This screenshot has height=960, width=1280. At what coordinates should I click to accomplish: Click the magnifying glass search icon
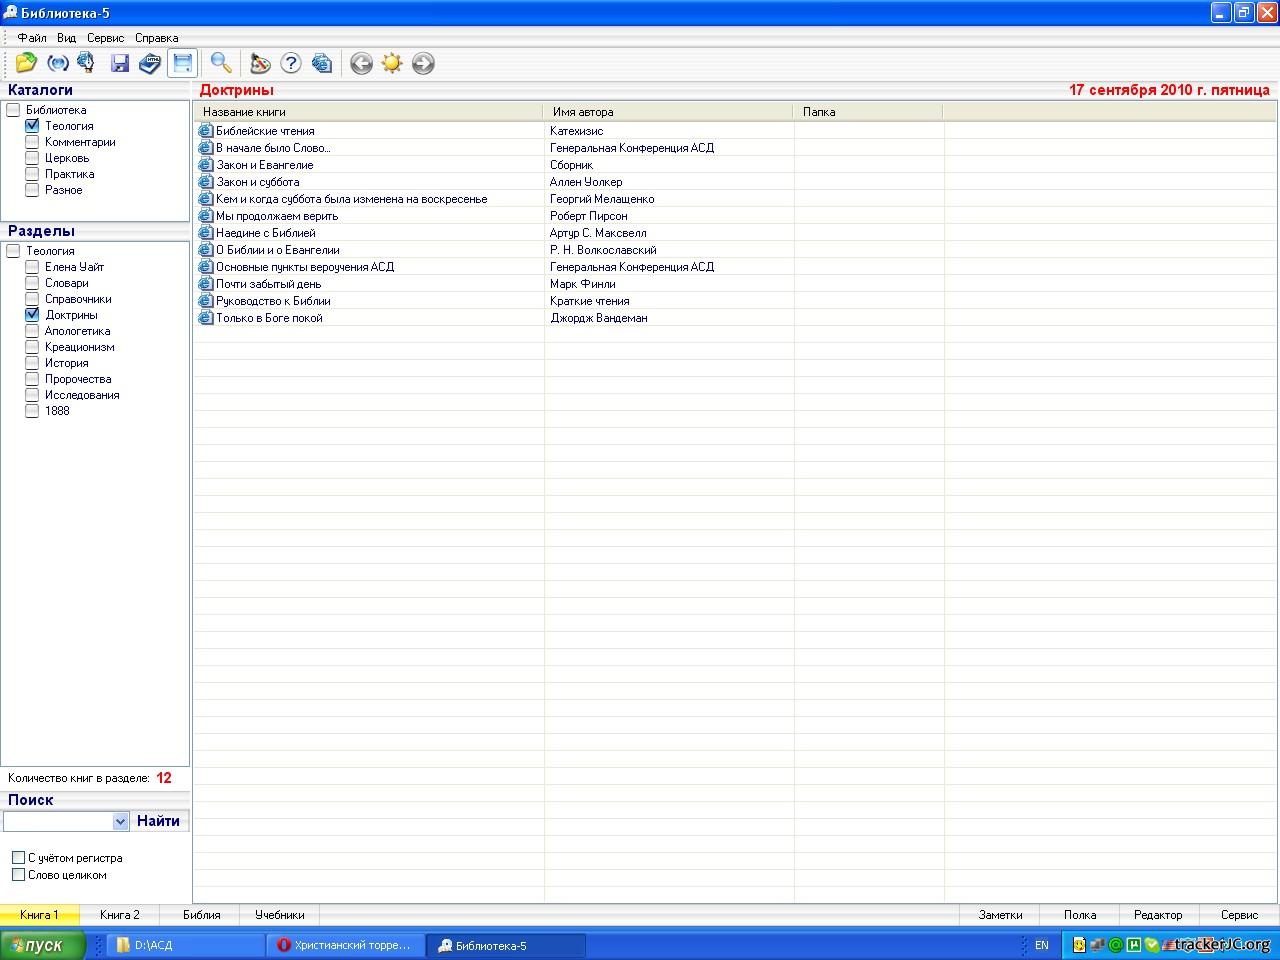[221, 63]
